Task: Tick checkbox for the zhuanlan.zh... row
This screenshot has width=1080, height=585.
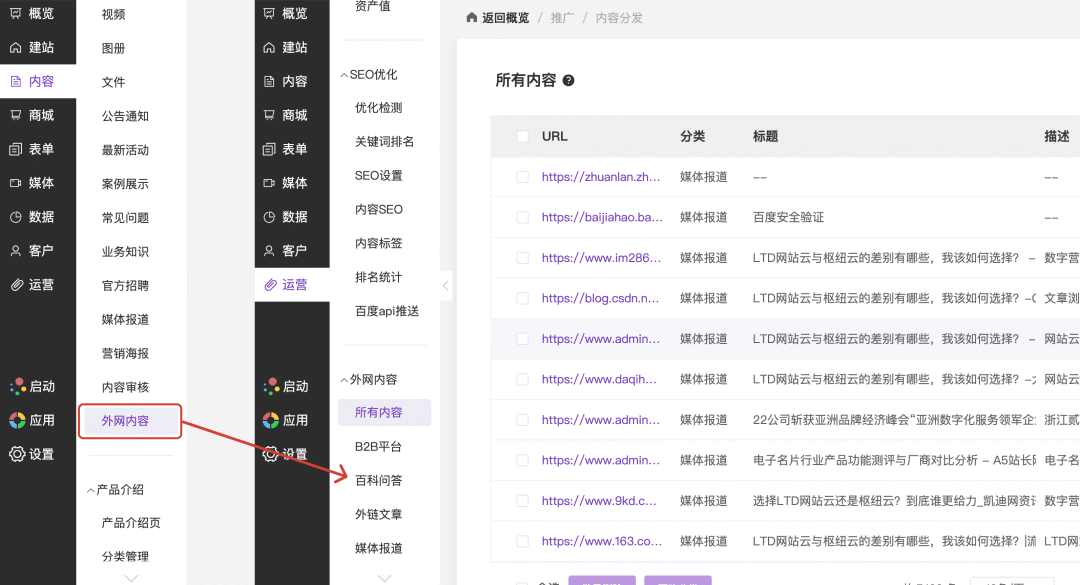Action: coord(523,177)
